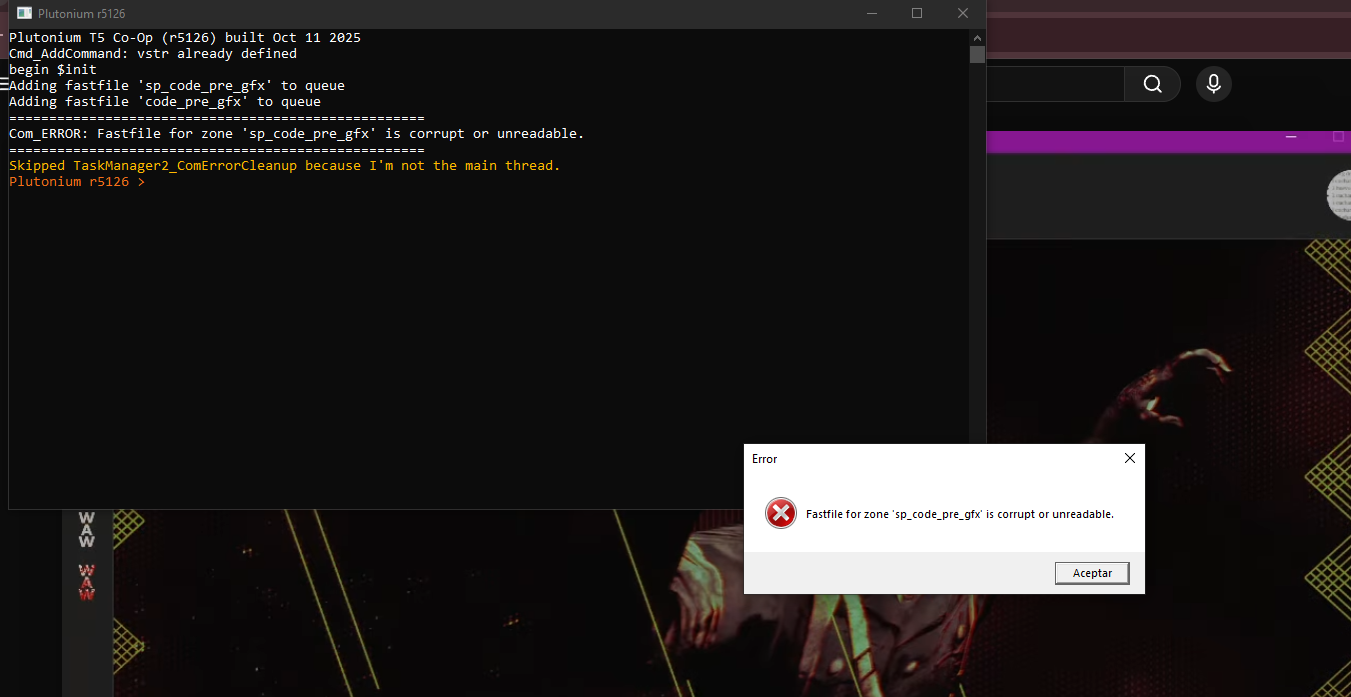Select the red WAW sidebar icon
Image resolution: width=1351 pixels, height=697 pixels.
point(87,582)
